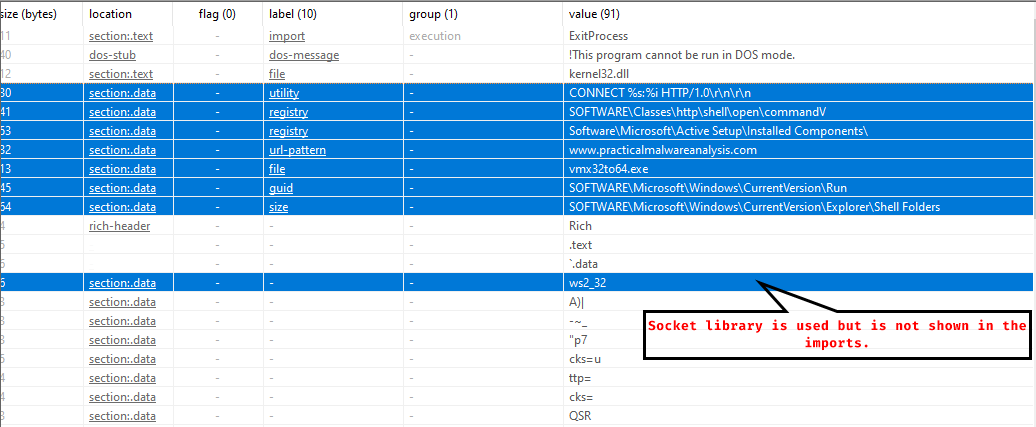This screenshot has width=1036, height=427.
Task: Select the ws2_32 string value row
Action: pyautogui.click(x=587, y=283)
